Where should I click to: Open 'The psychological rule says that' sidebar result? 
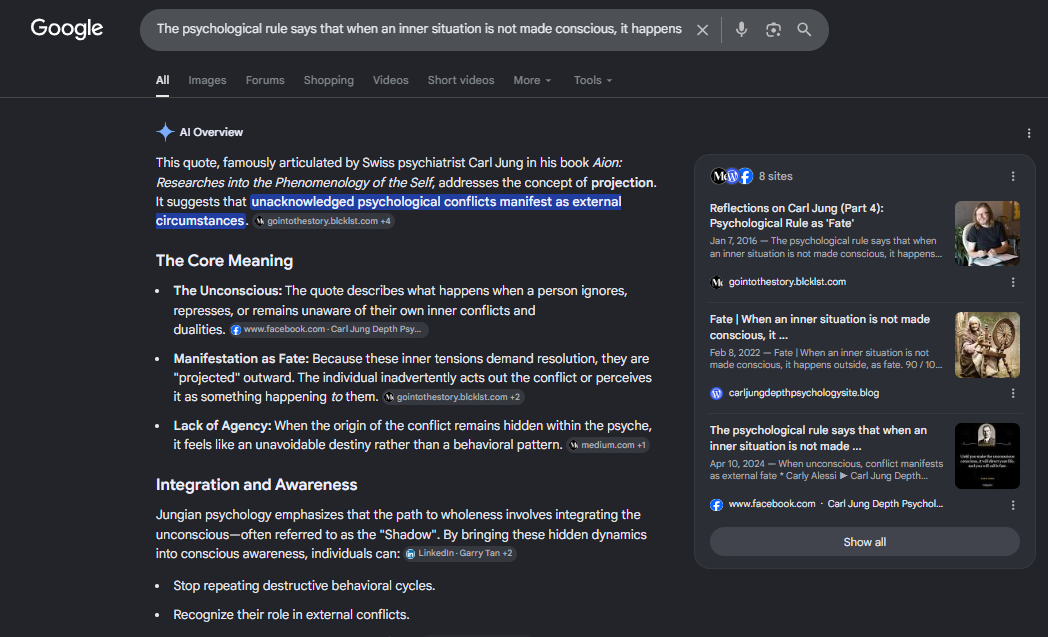pyautogui.click(x=818, y=438)
